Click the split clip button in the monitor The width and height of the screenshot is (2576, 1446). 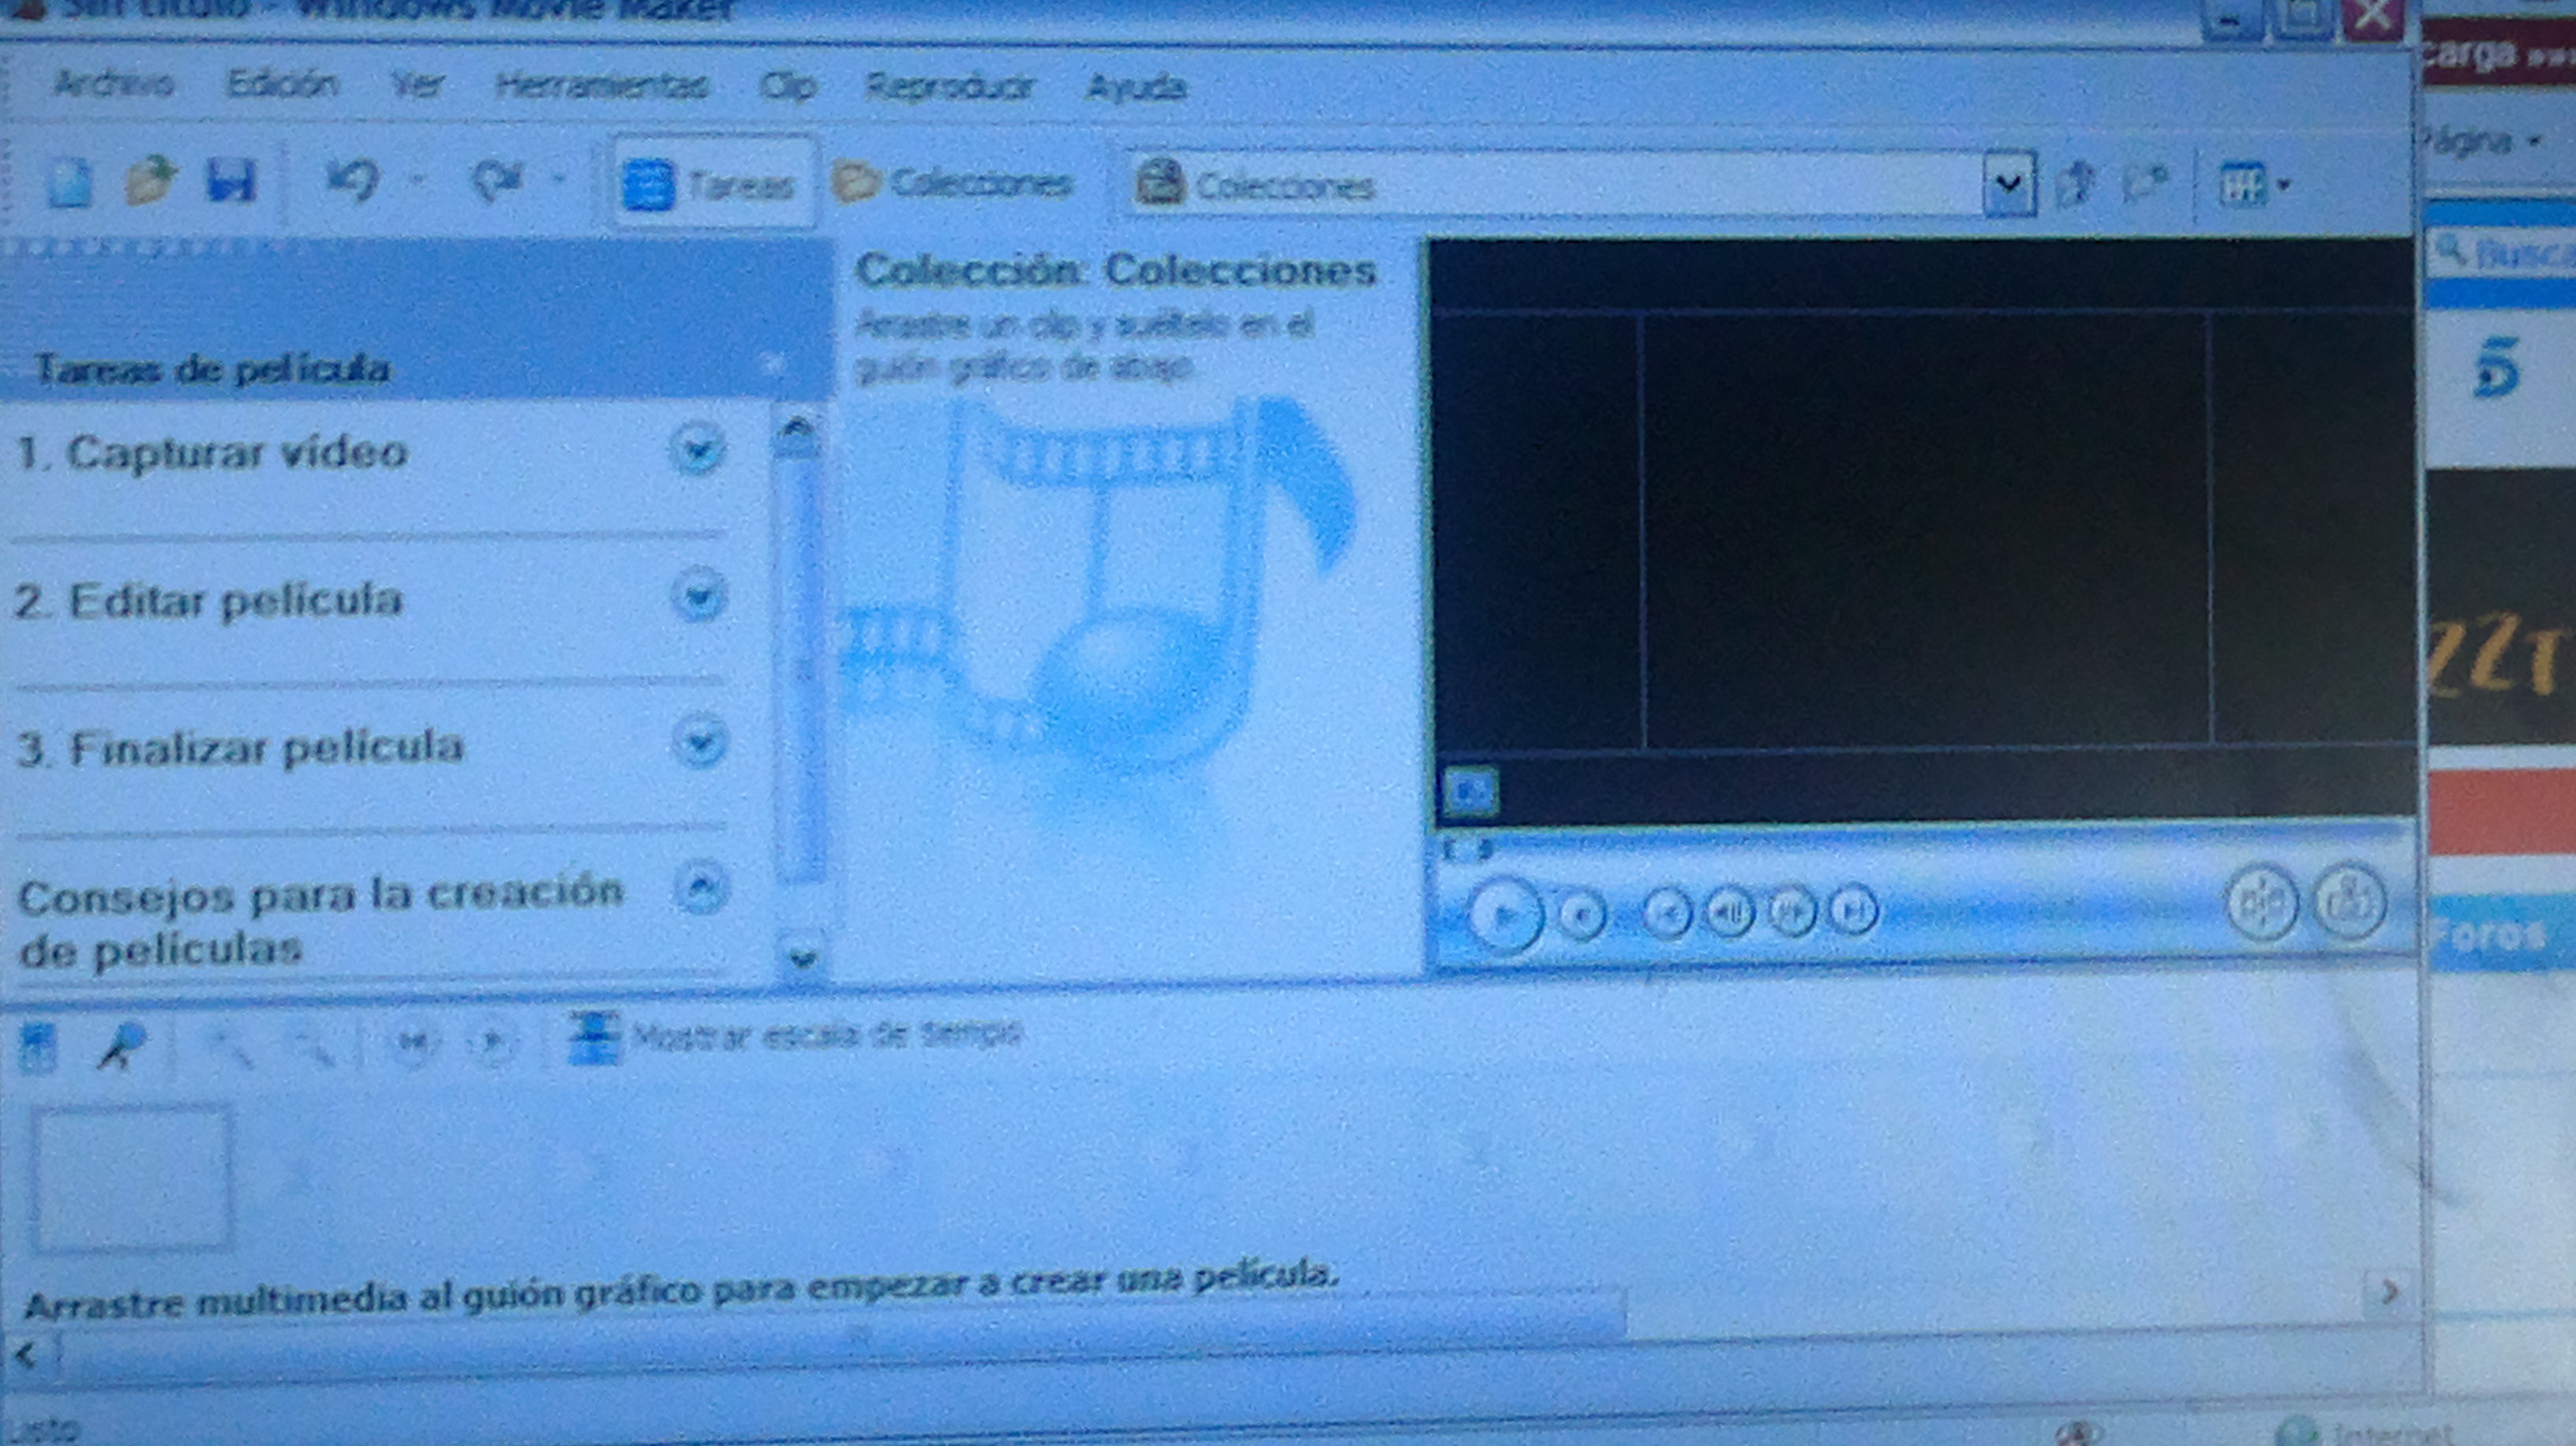2262,904
